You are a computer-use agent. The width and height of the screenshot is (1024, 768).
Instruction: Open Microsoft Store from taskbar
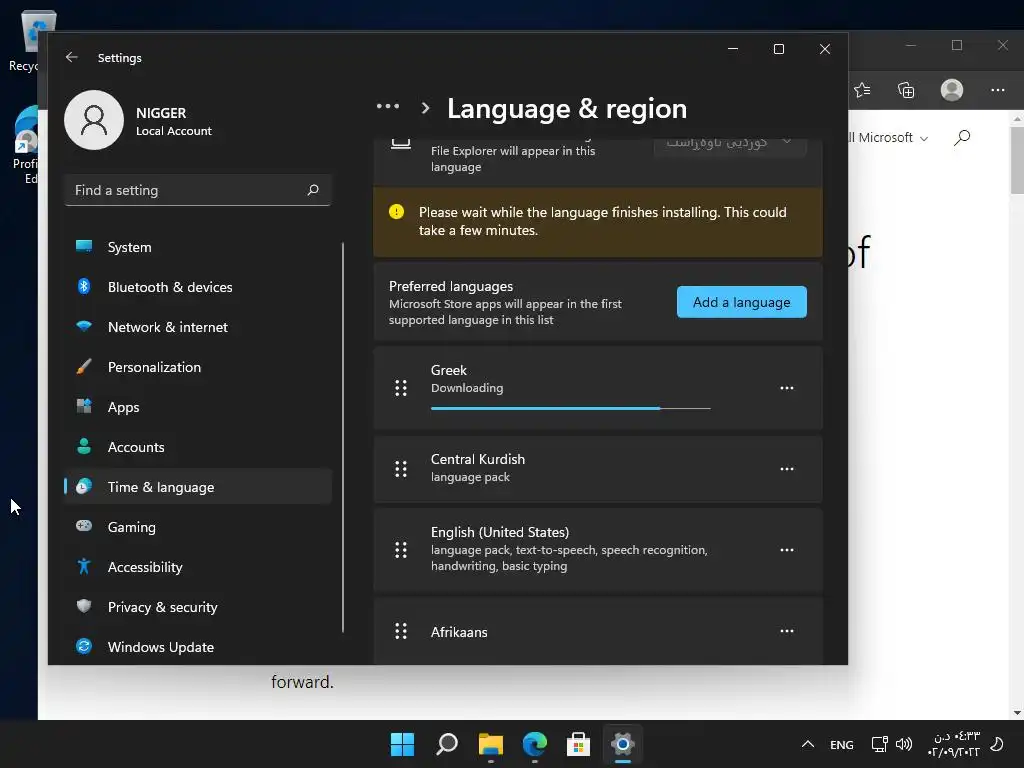579,744
